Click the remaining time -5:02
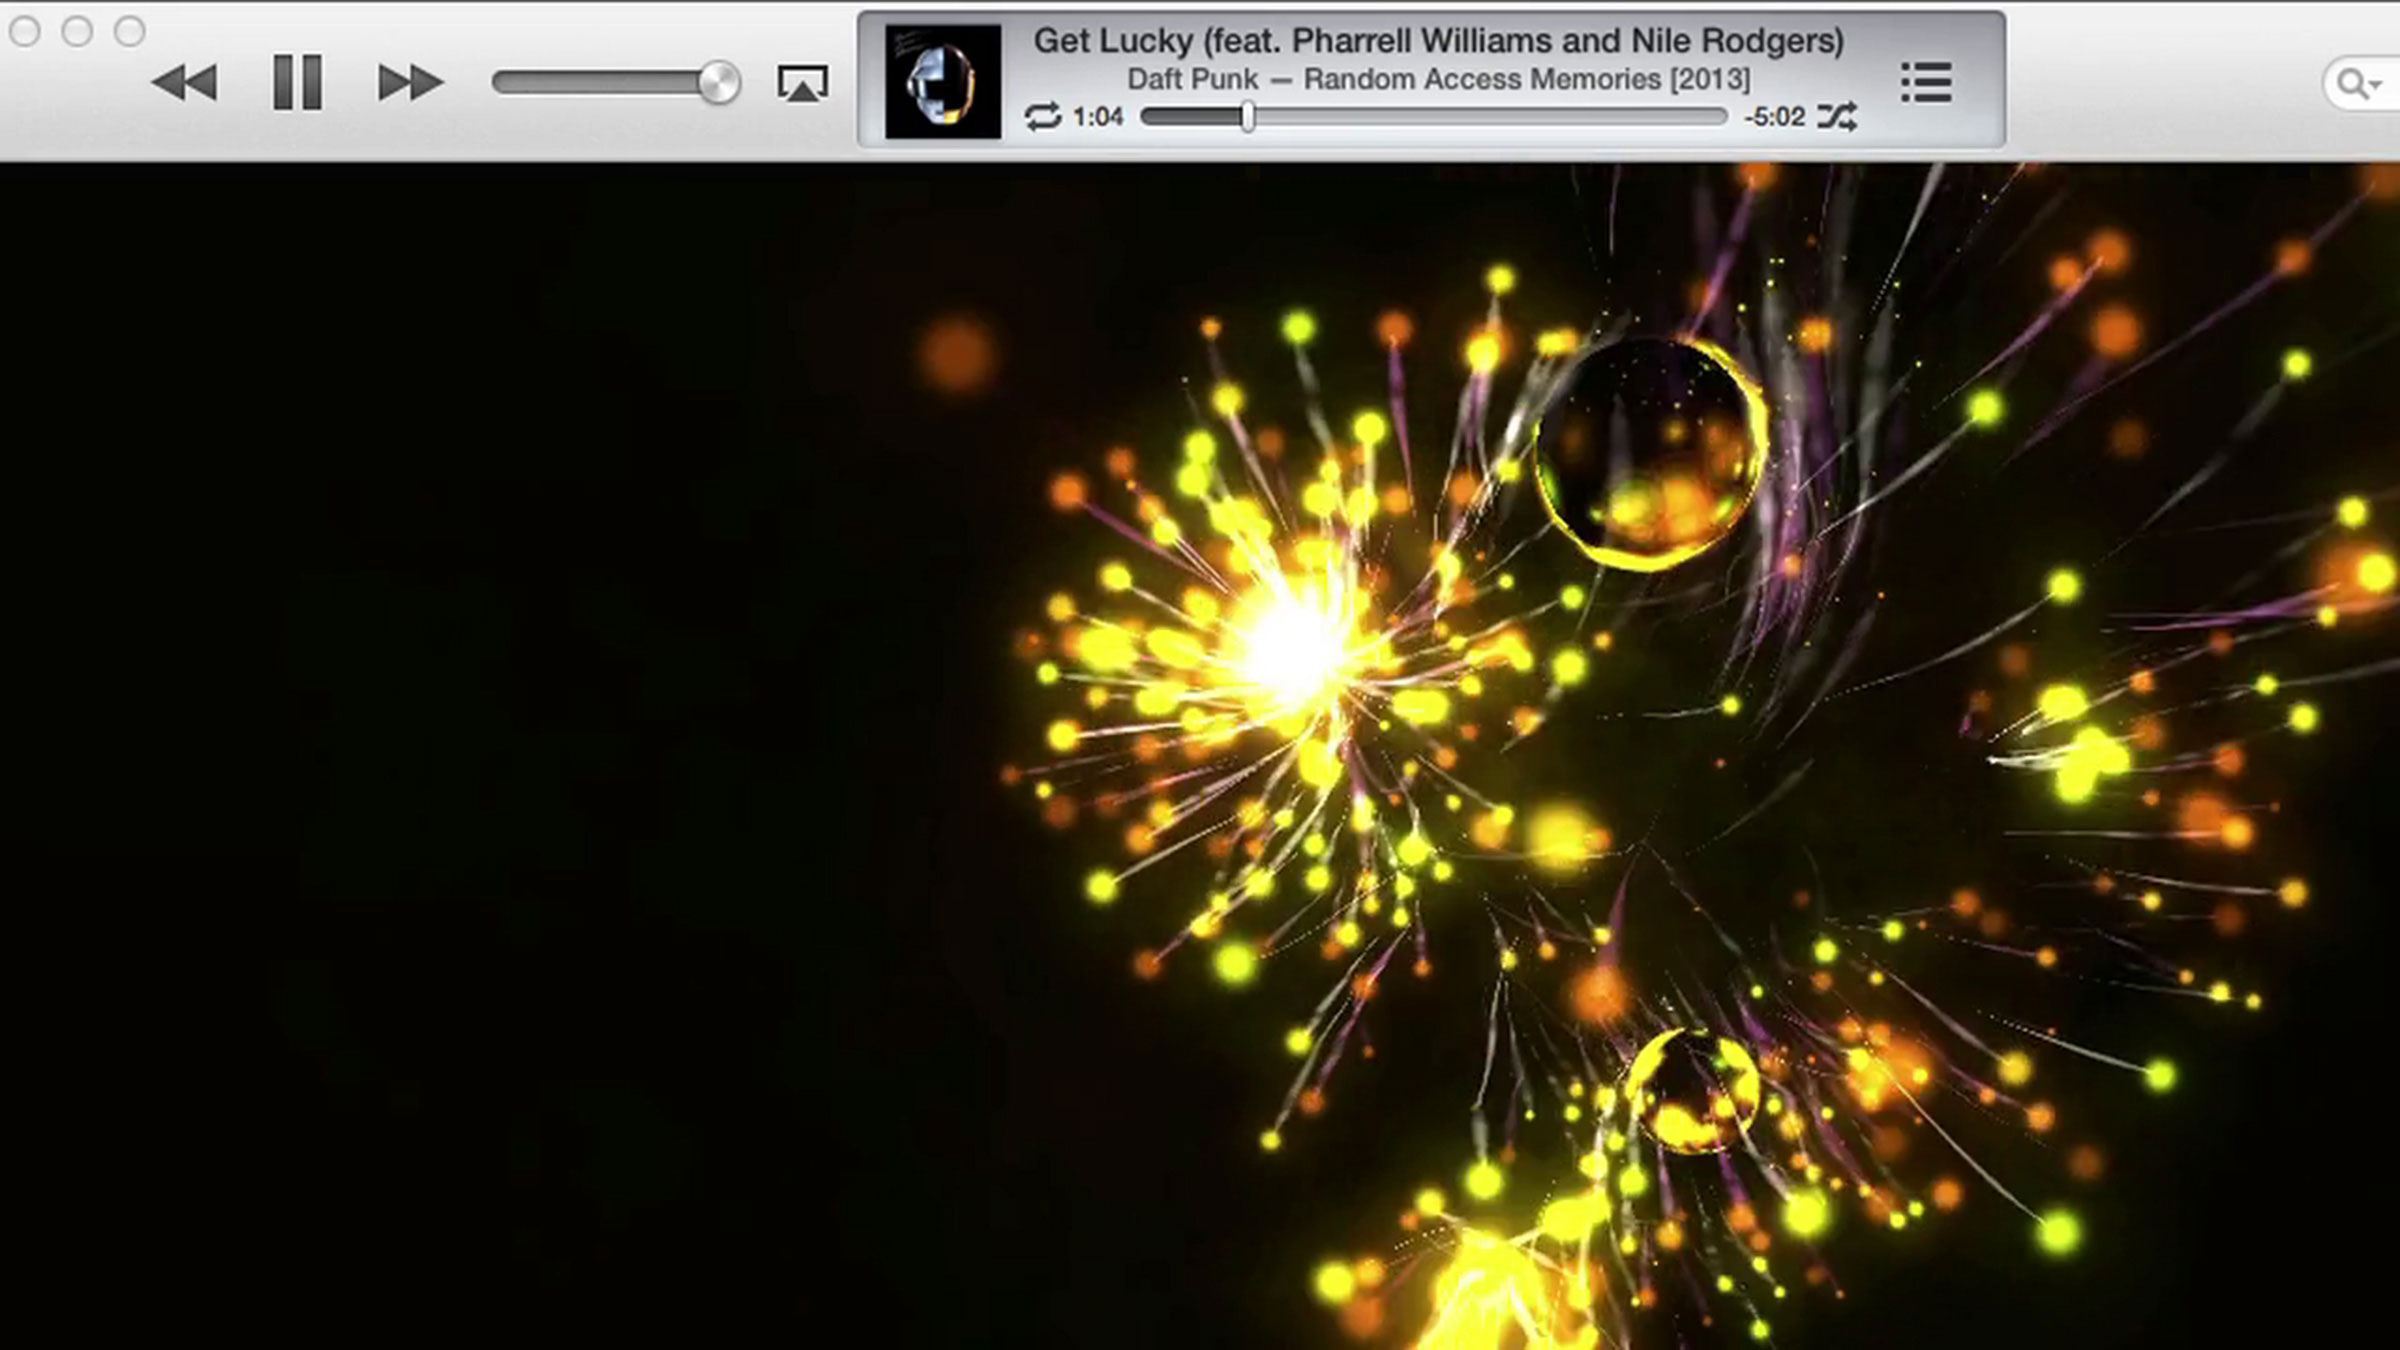This screenshot has height=1350, width=2400. point(1775,117)
